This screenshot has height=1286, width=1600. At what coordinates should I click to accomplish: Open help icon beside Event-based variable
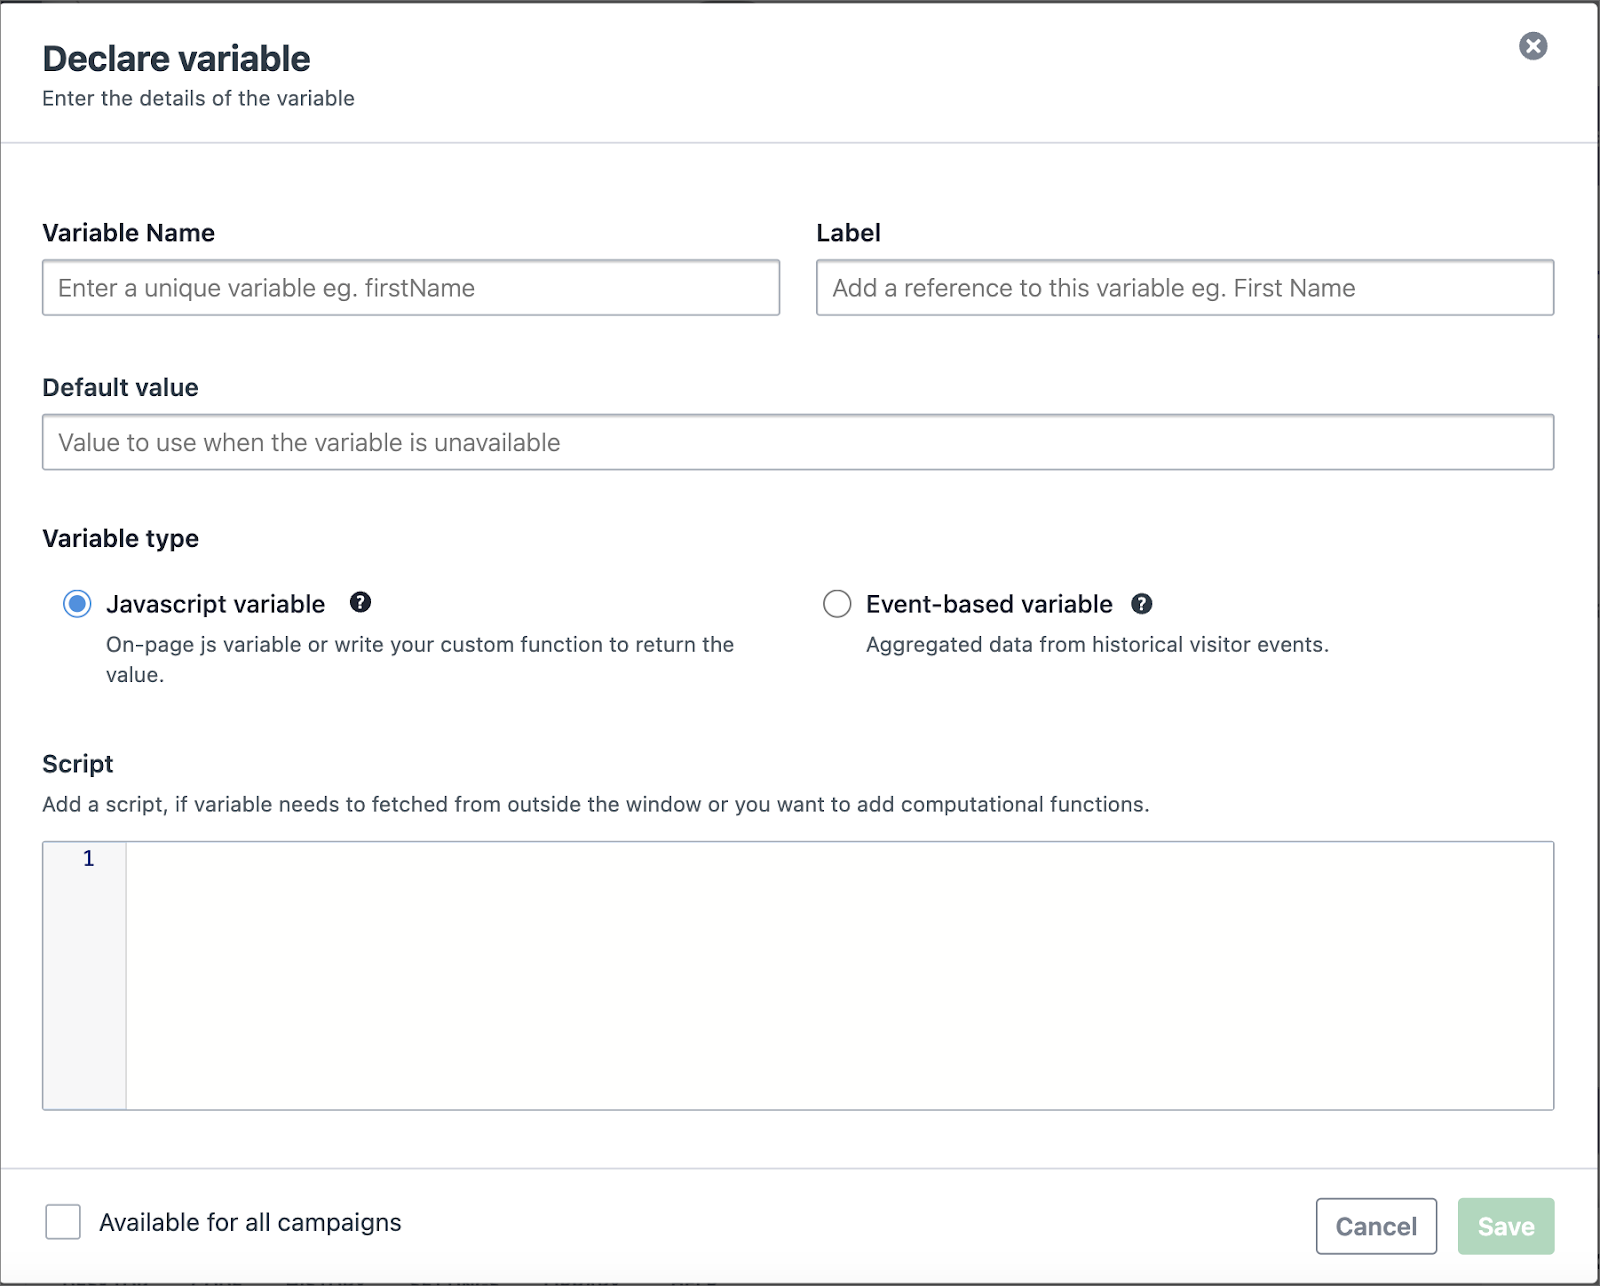coord(1142,604)
